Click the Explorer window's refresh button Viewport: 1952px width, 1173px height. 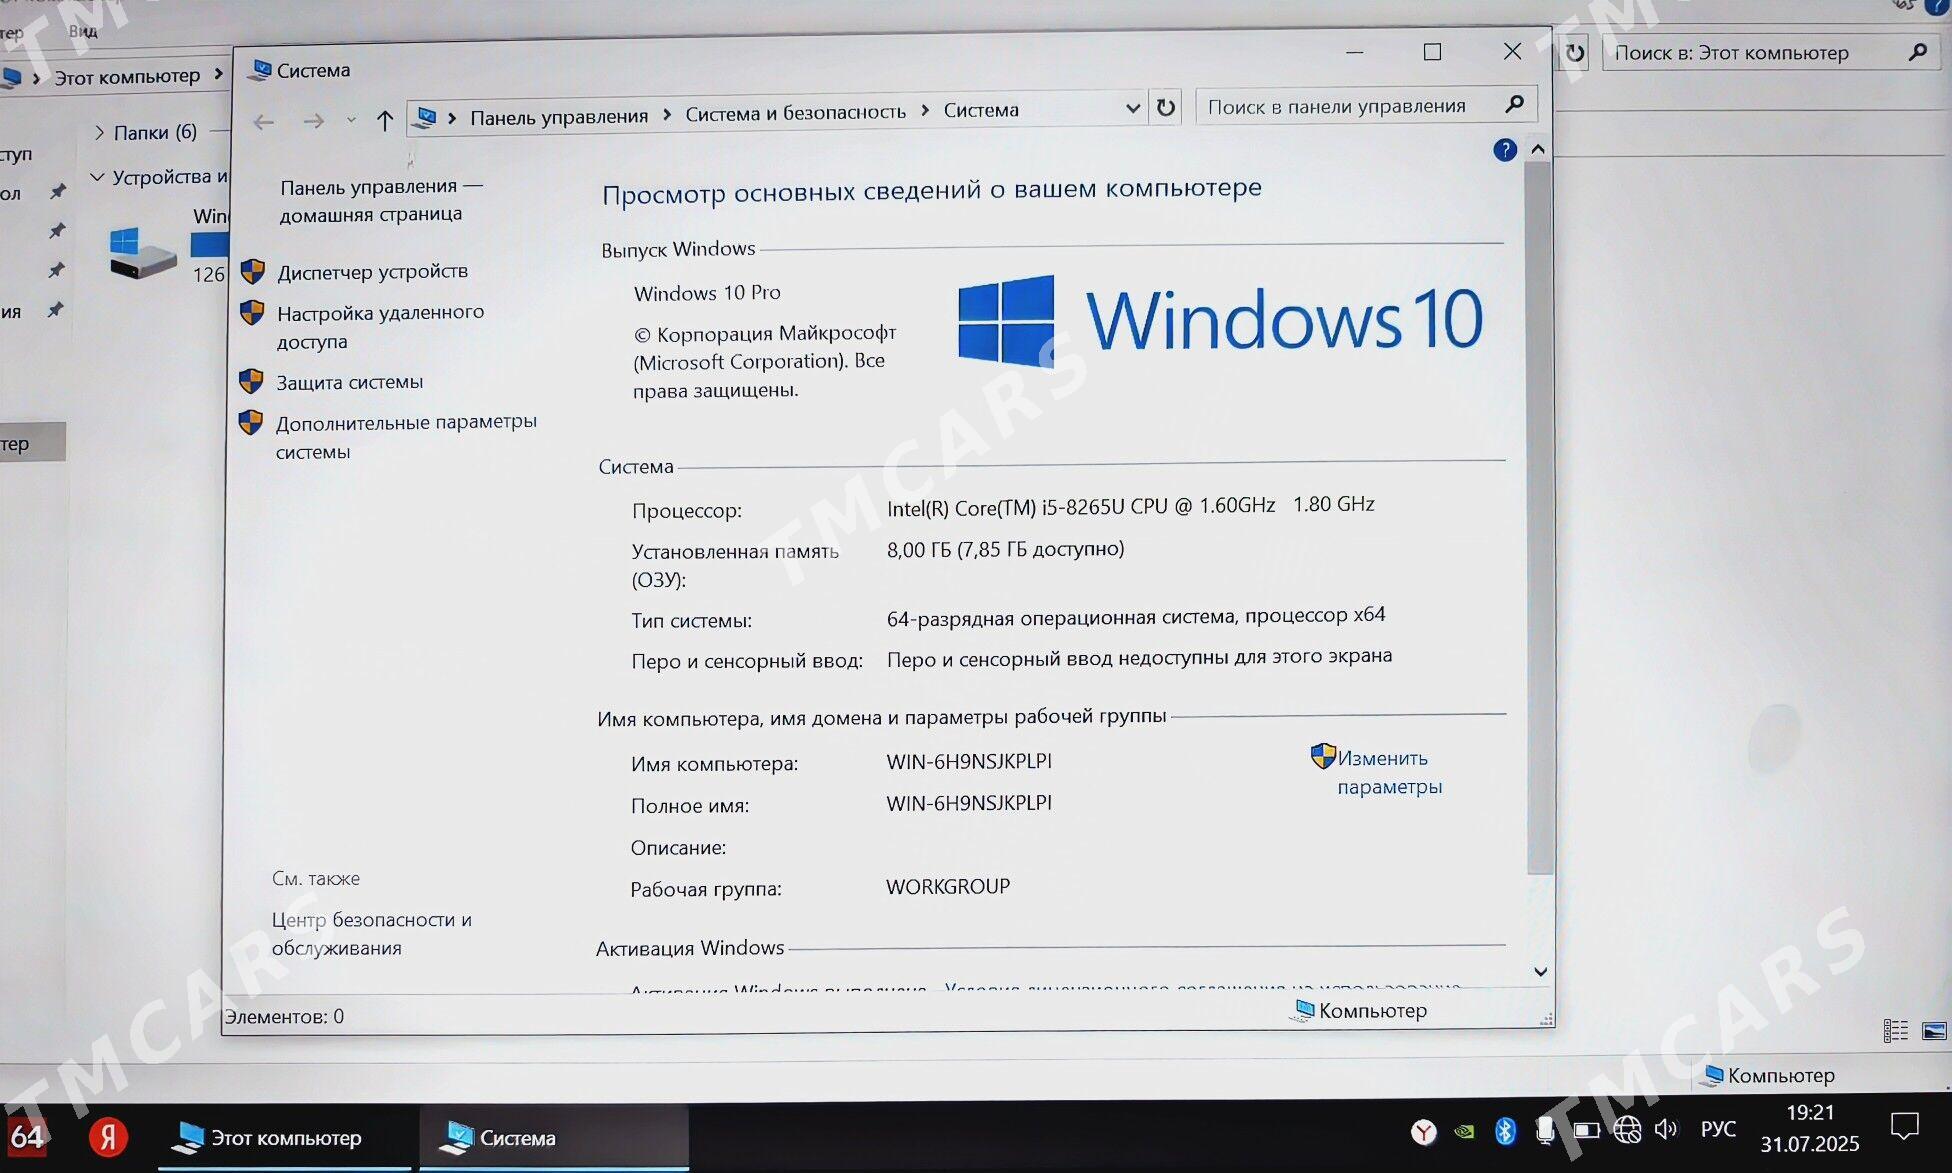(1575, 52)
